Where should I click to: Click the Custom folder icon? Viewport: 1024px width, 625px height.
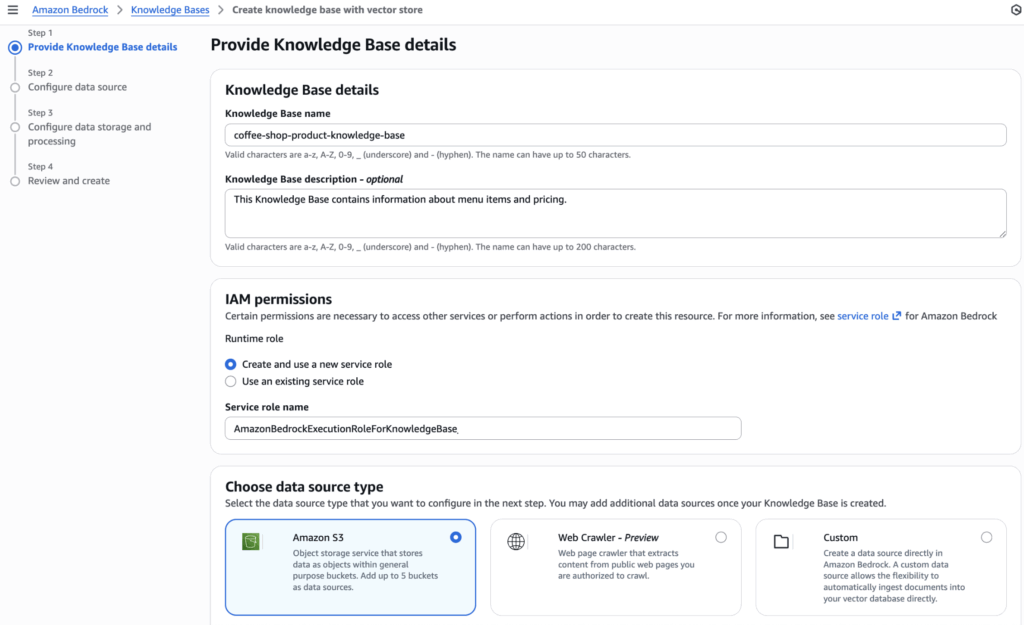(782, 541)
